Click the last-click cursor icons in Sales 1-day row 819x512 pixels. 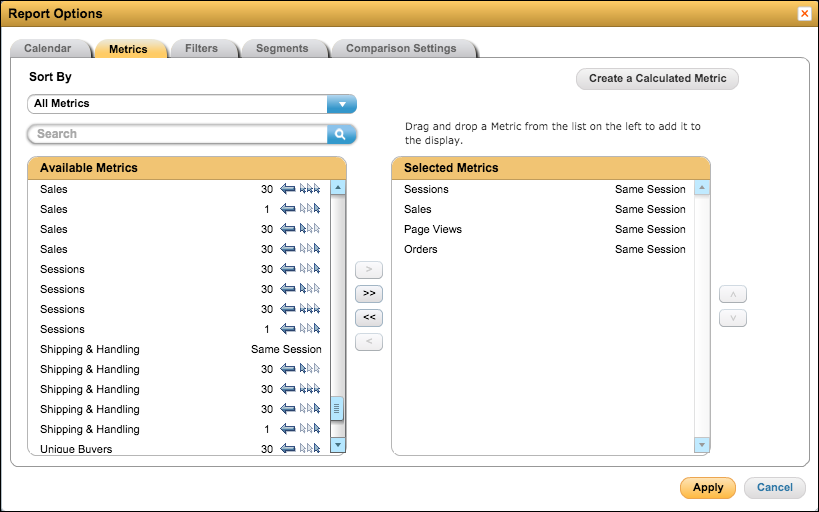tap(310, 209)
